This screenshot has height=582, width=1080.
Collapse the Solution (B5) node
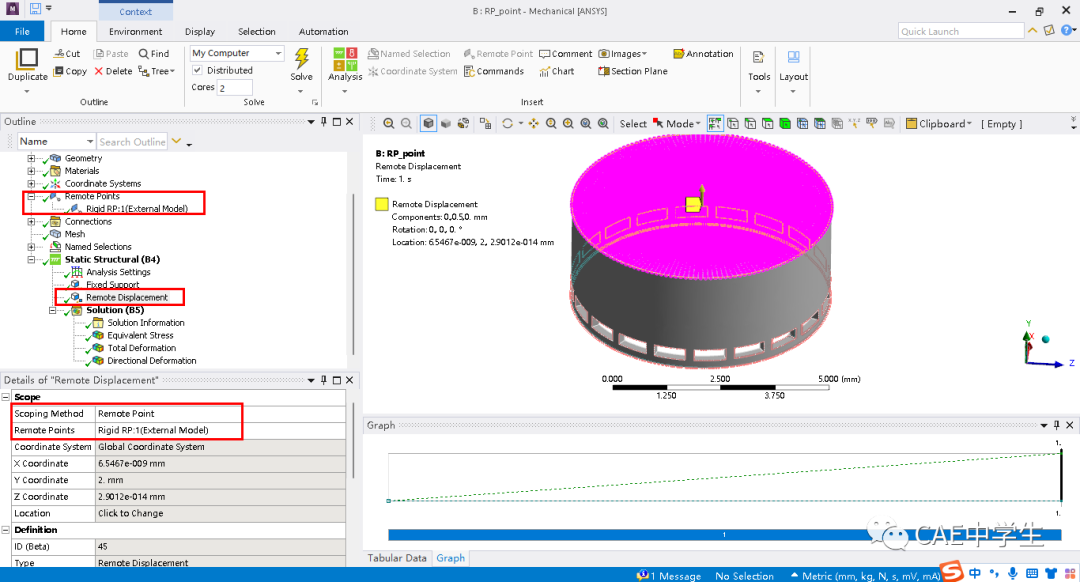click(52, 311)
